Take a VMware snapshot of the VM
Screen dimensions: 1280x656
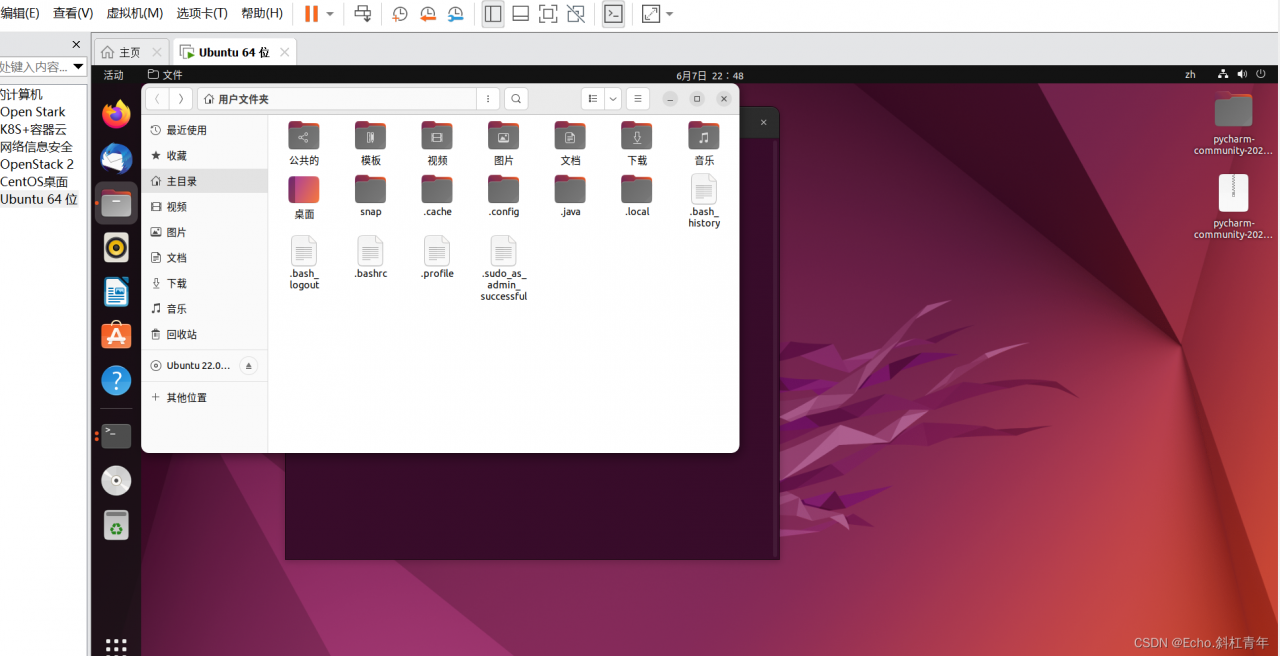pos(400,14)
